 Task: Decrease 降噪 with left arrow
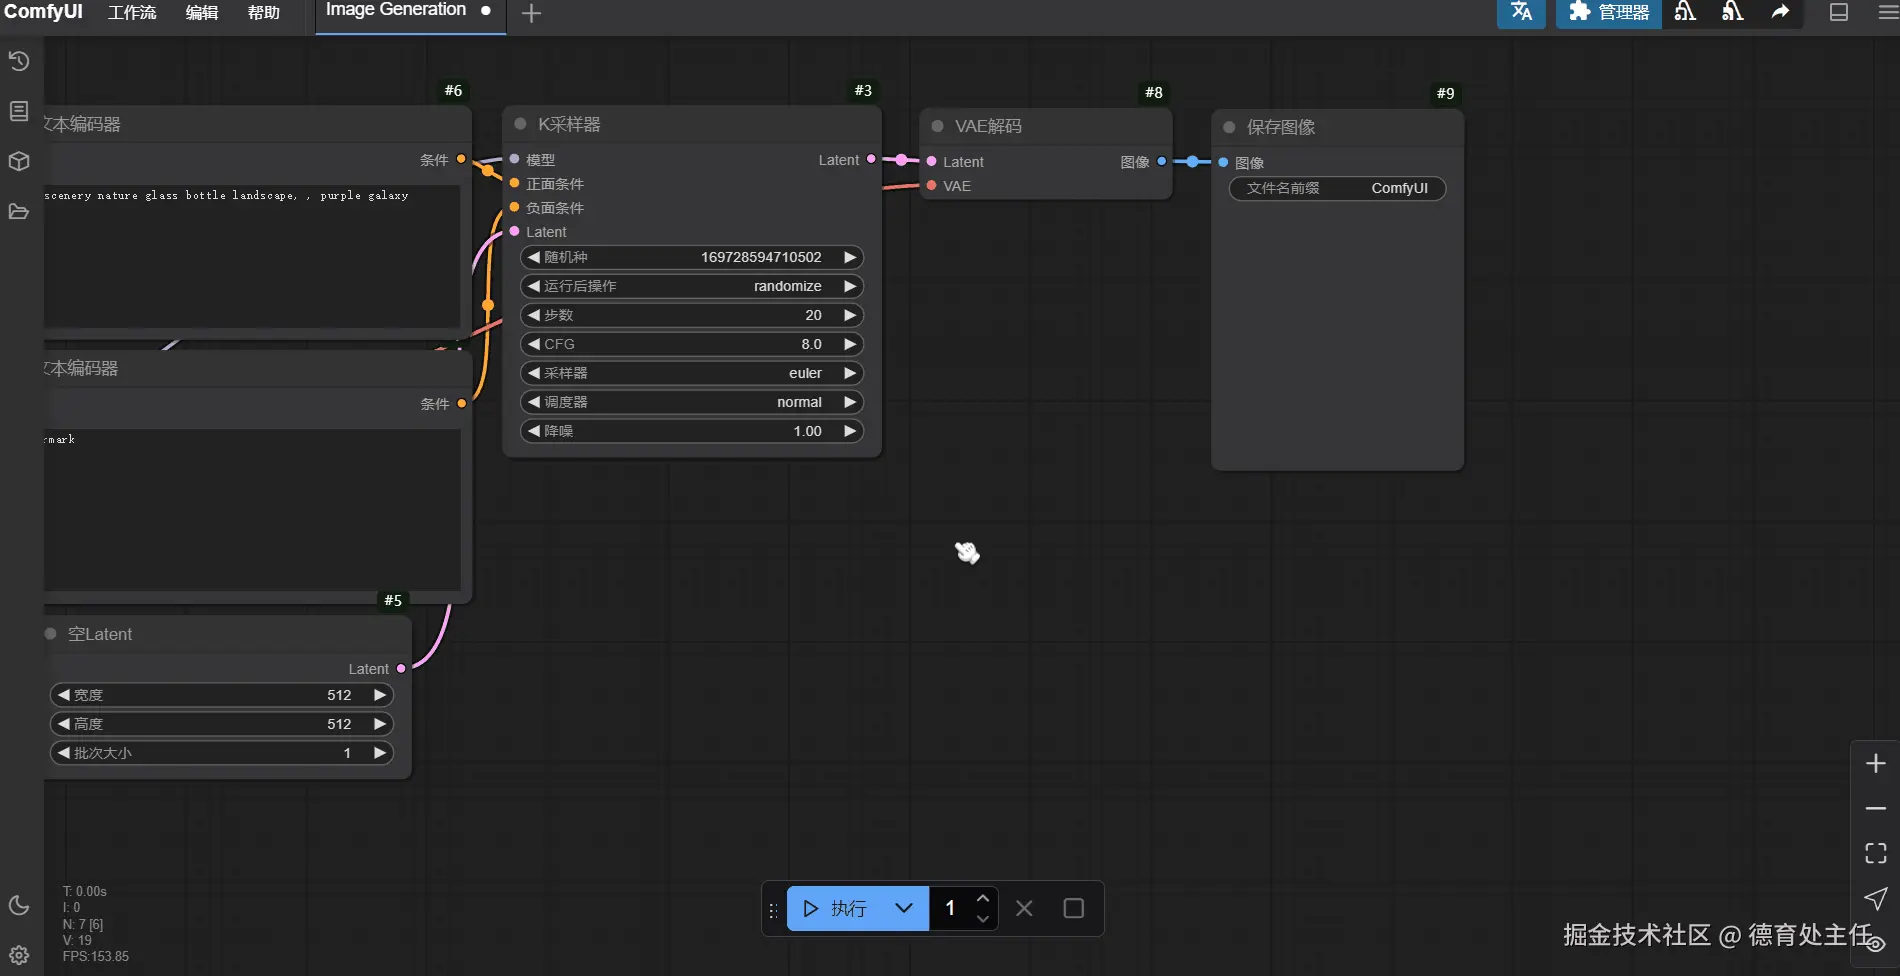[x=533, y=431]
